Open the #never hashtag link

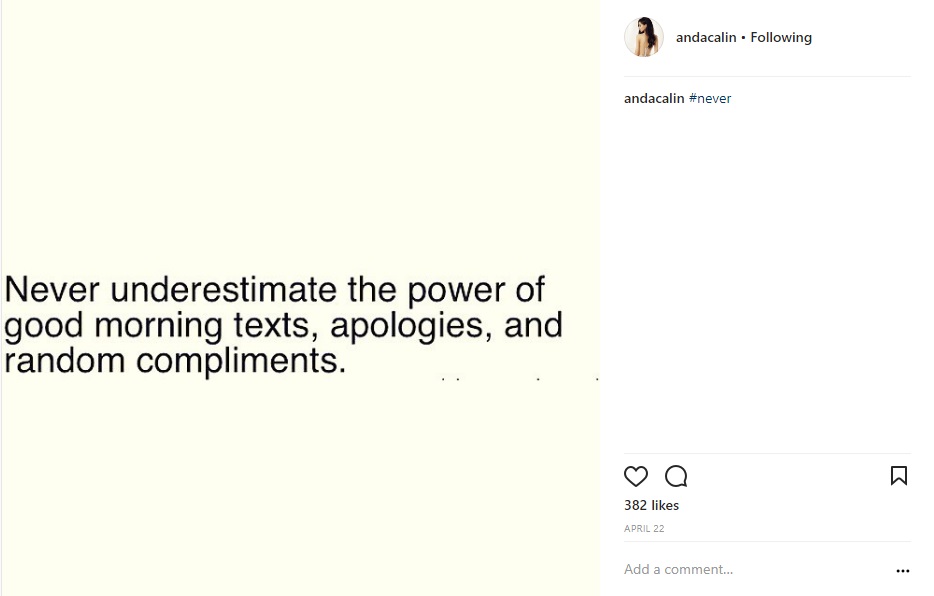(710, 99)
